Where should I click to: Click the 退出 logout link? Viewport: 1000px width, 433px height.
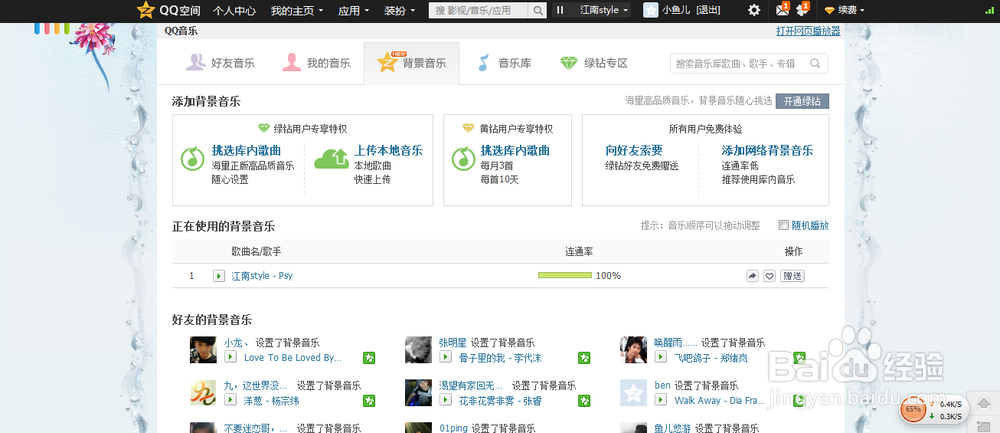point(709,10)
